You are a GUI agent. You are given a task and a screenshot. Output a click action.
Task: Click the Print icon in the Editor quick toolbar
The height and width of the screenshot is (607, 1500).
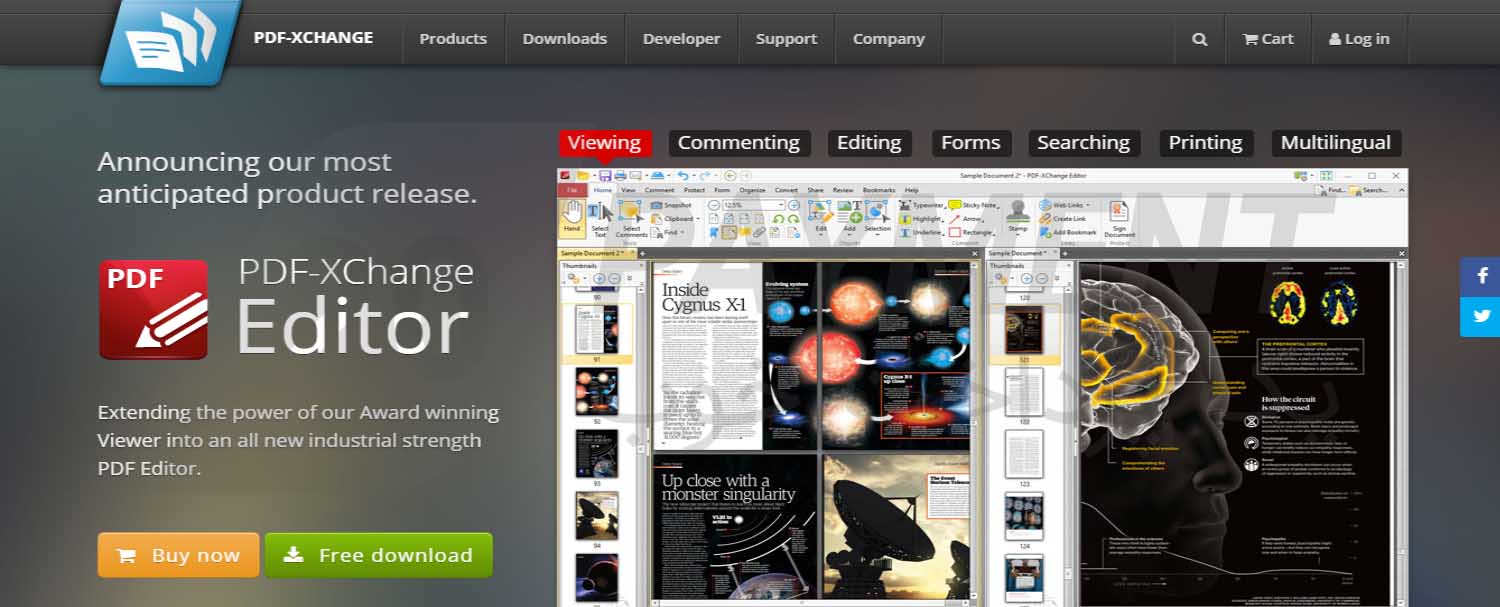pos(620,176)
